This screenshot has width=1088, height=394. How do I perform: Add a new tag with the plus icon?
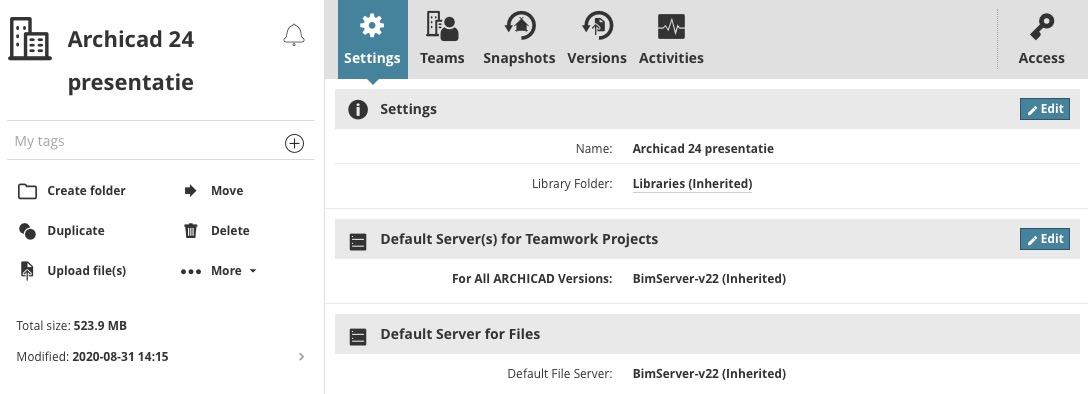294,144
